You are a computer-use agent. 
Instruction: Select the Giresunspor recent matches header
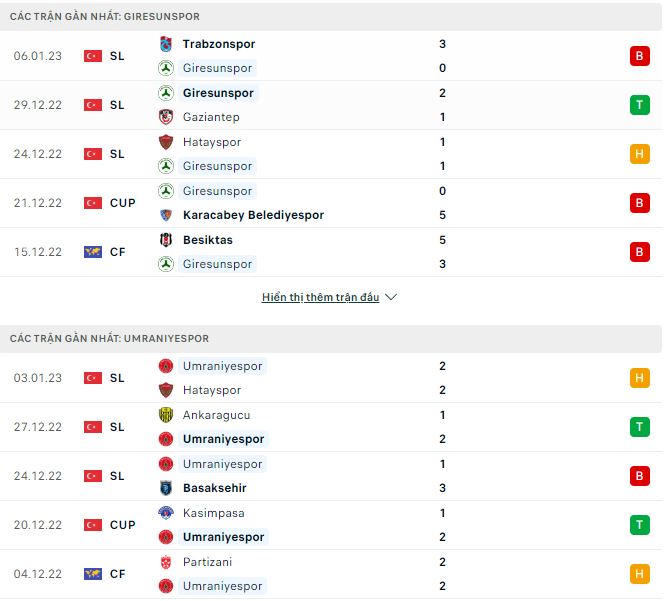pyautogui.click(x=105, y=17)
